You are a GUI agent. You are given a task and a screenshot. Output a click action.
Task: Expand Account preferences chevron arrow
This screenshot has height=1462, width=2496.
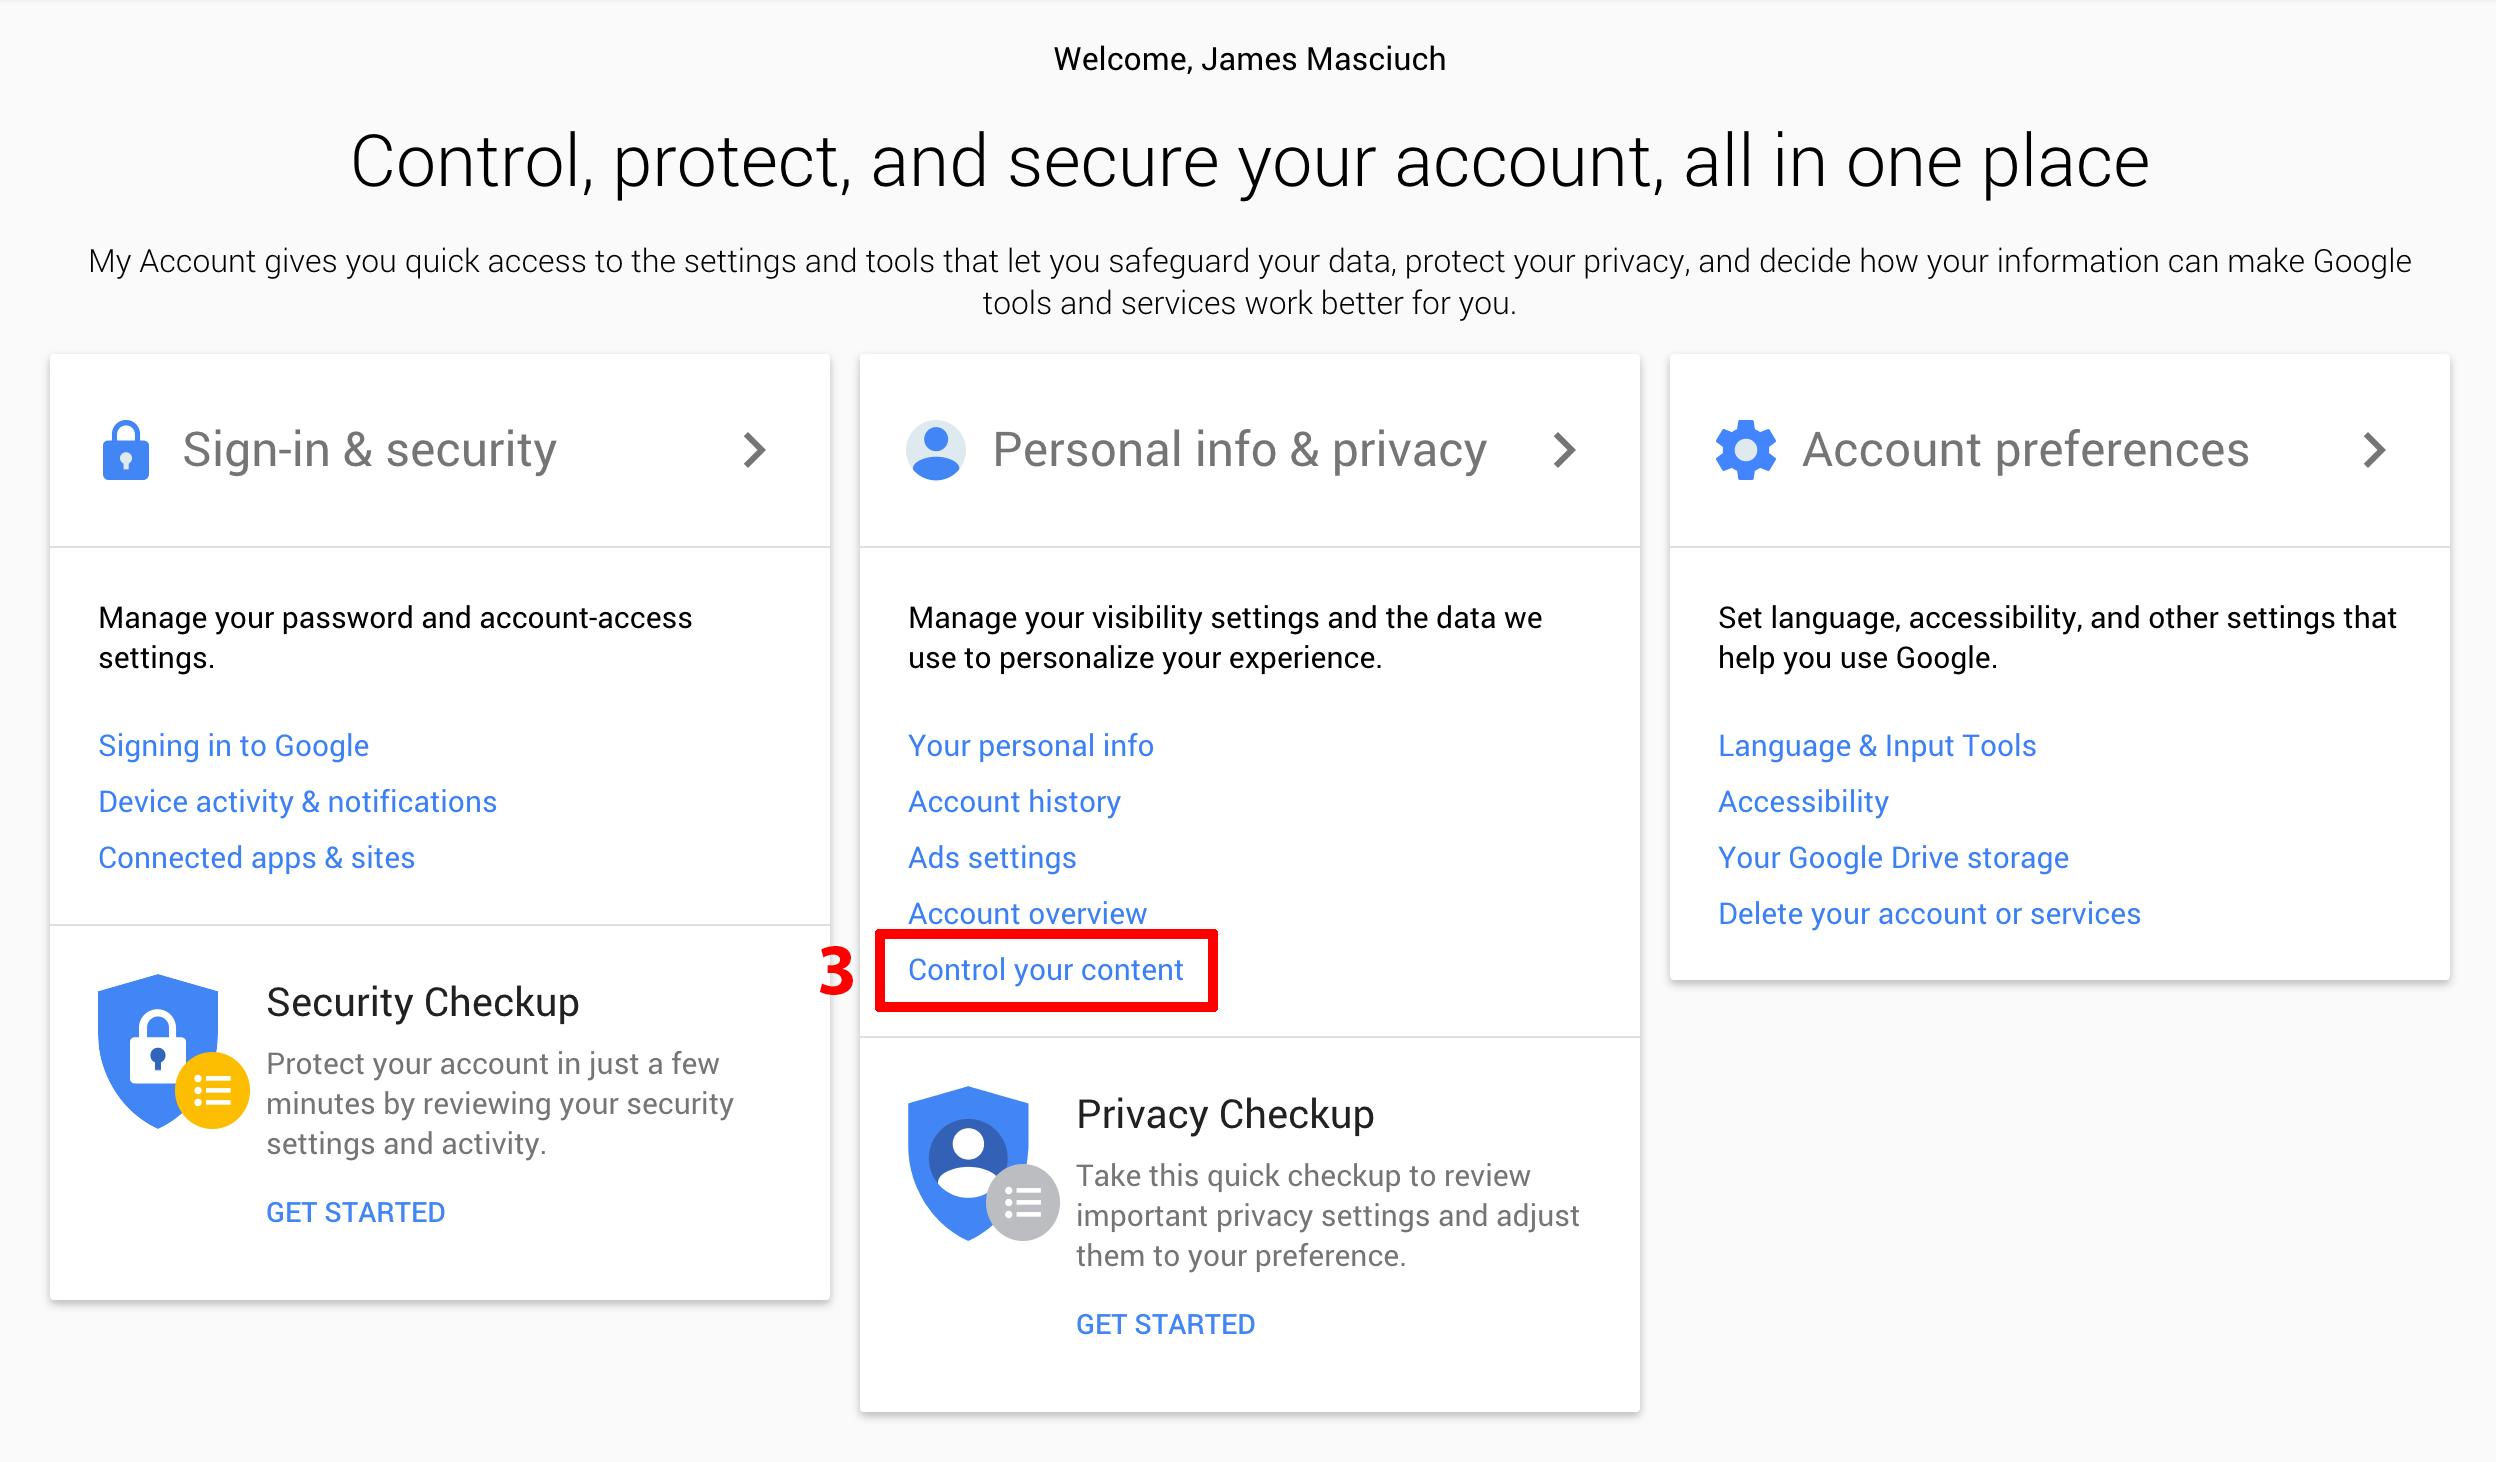tap(2375, 450)
